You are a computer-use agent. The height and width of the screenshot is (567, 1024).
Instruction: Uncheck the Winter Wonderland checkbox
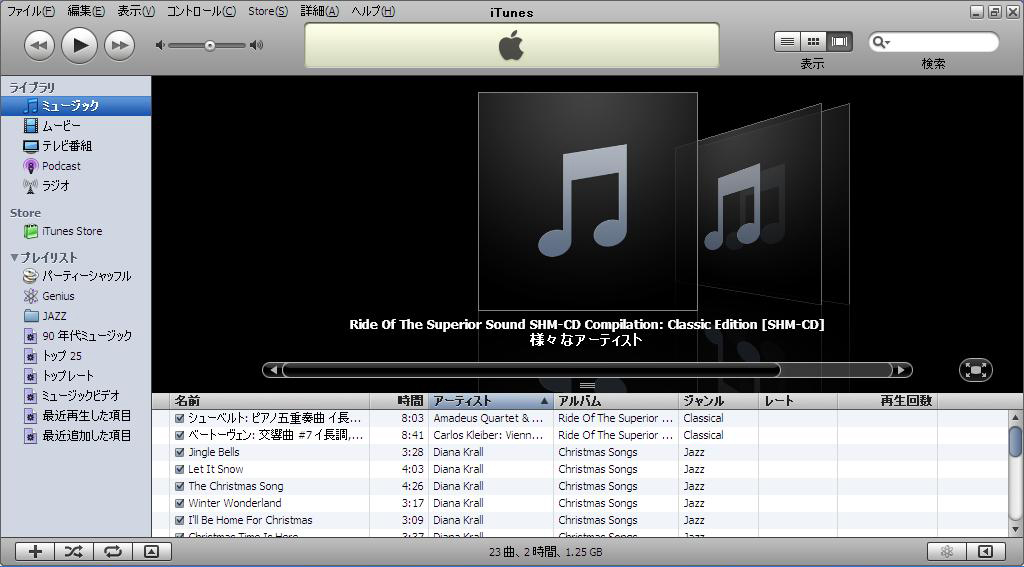coord(180,503)
